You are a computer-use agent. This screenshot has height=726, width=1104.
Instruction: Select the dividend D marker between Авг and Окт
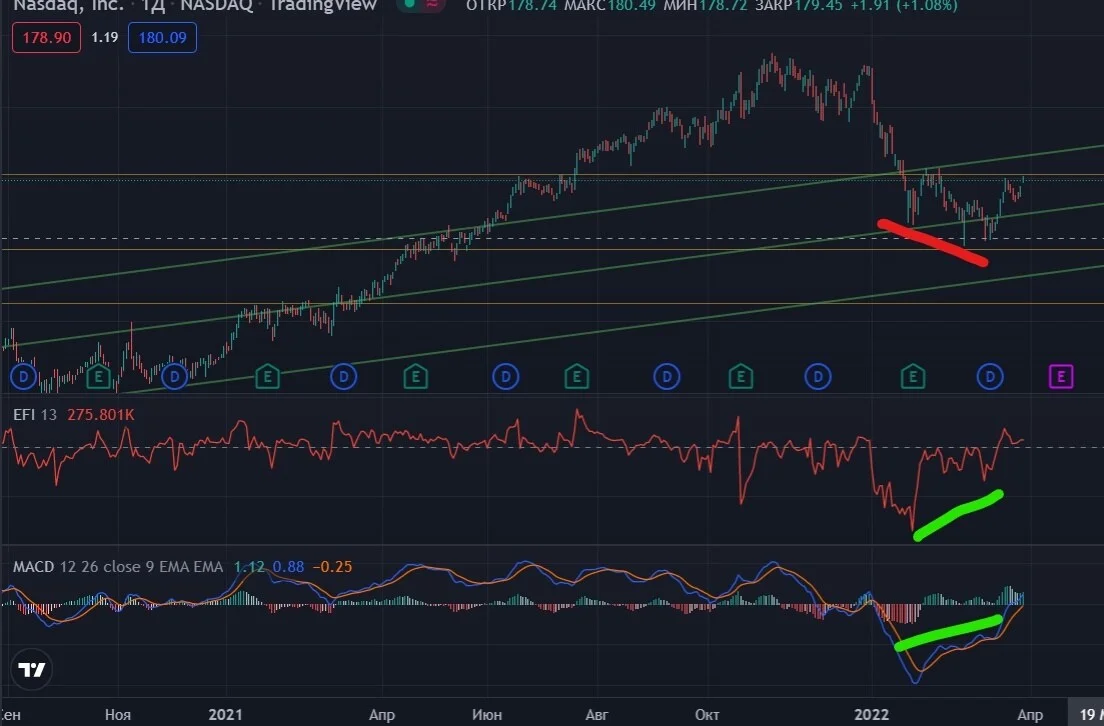coord(667,377)
